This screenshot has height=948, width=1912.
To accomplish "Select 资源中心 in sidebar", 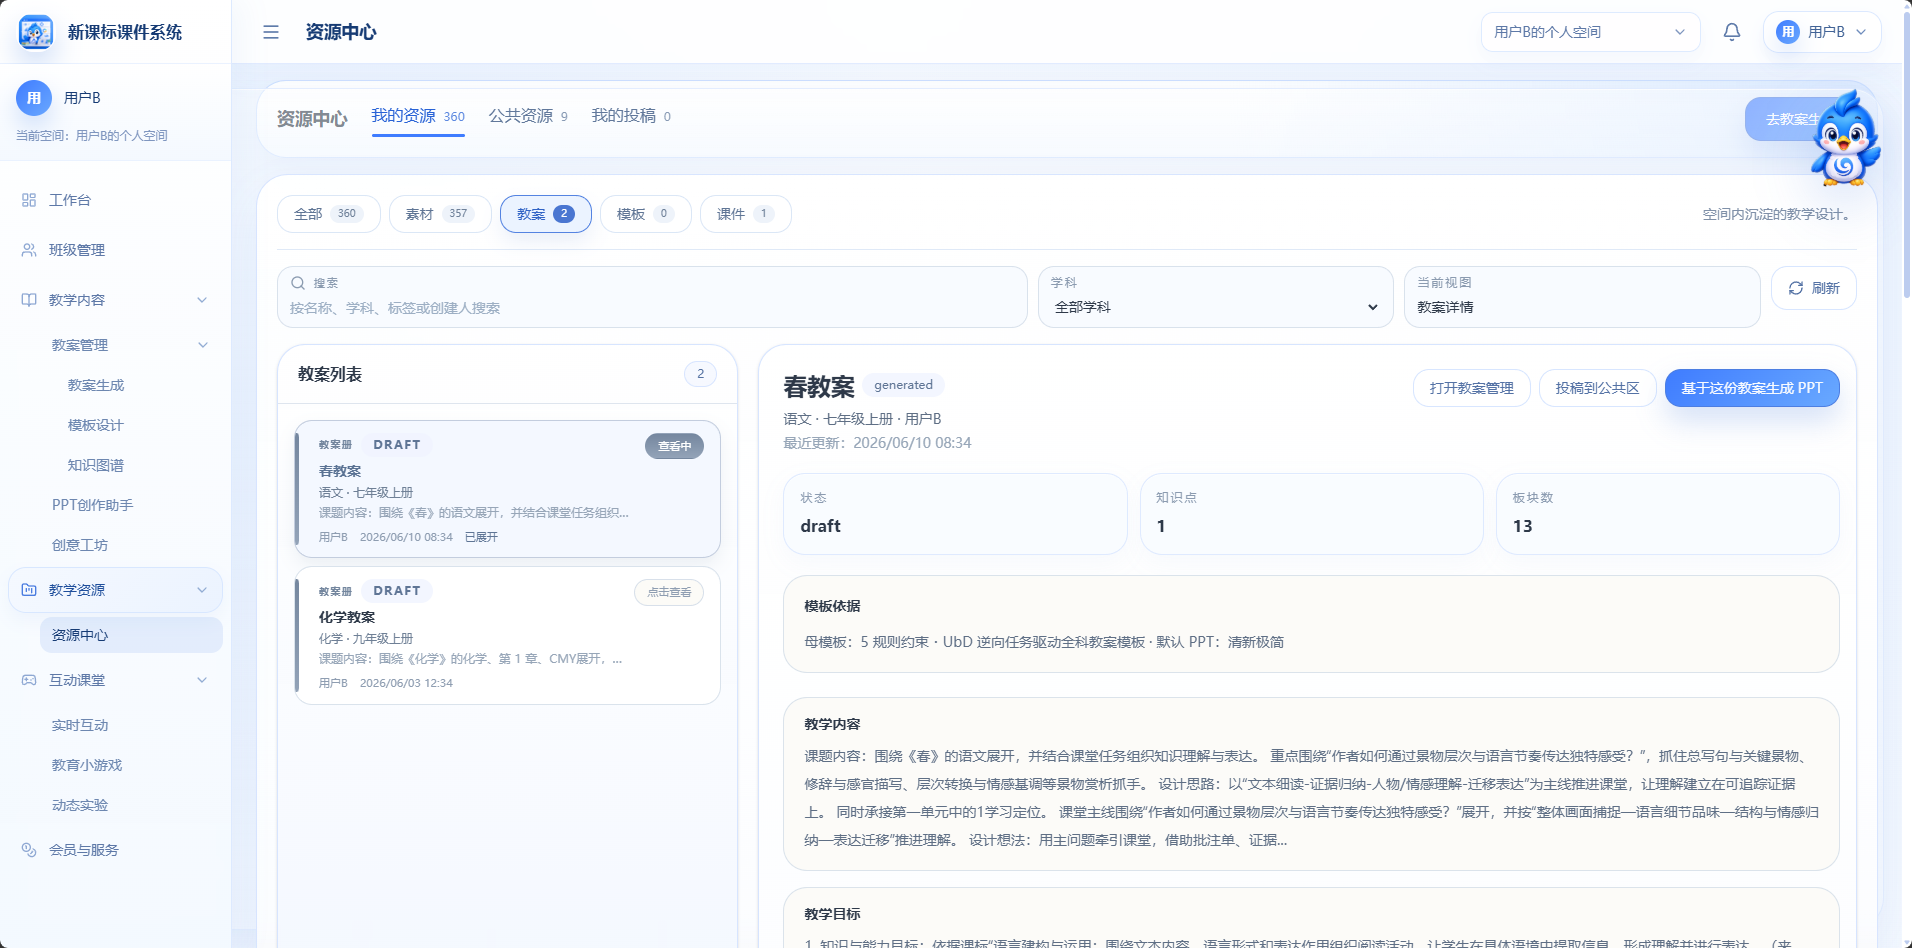I will pyautogui.click(x=131, y=635).
